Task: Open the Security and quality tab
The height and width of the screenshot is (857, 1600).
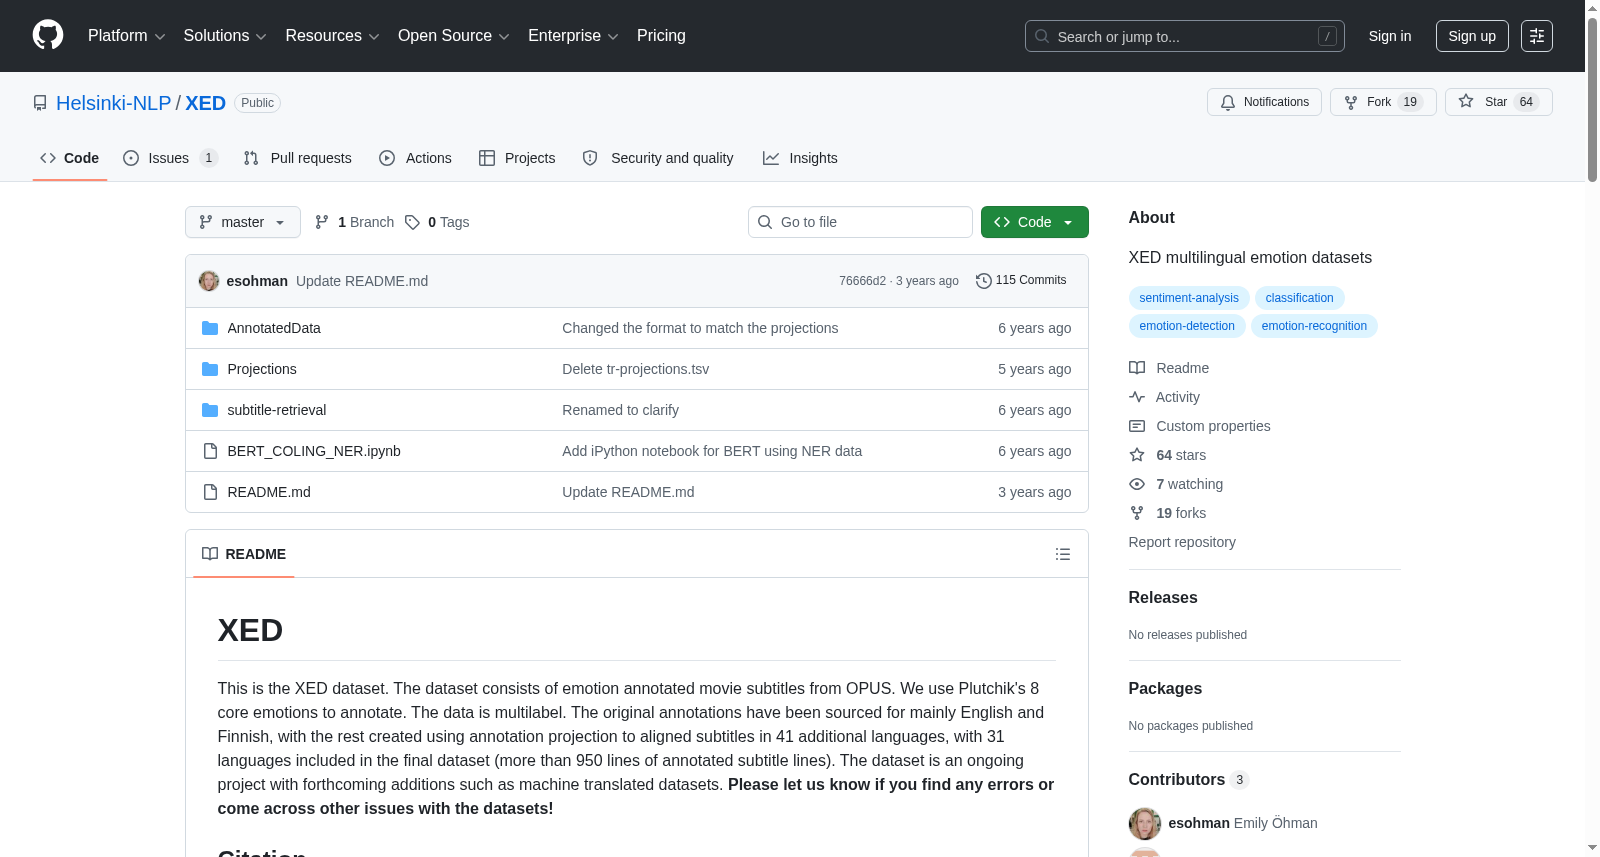Action: click(x=658, y=158)
